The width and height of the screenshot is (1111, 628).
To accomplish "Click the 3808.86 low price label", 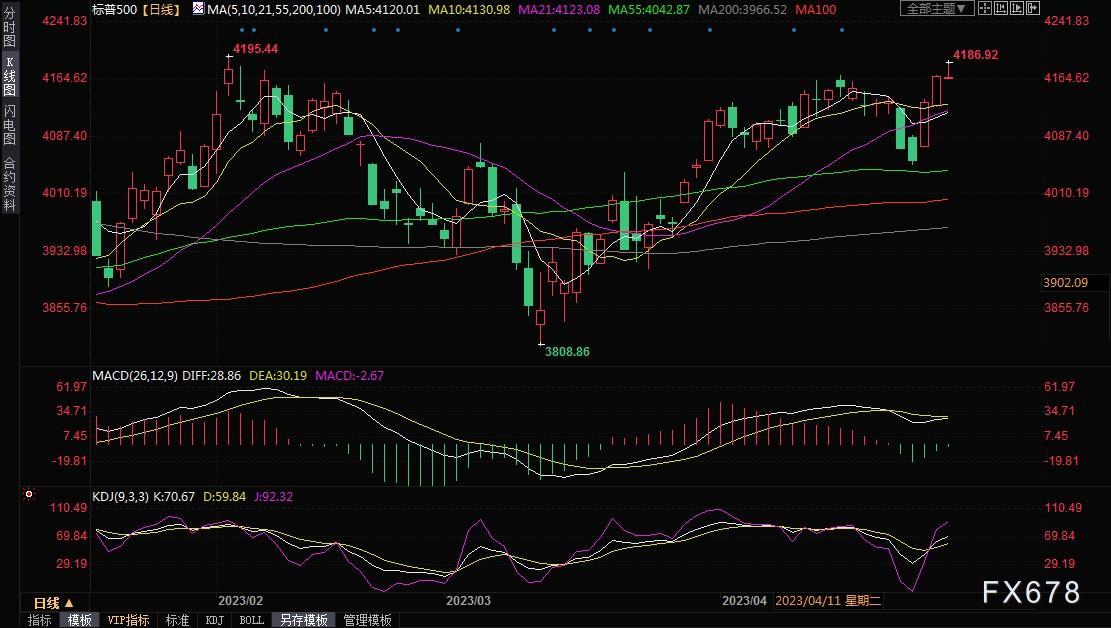I will 567,351.
